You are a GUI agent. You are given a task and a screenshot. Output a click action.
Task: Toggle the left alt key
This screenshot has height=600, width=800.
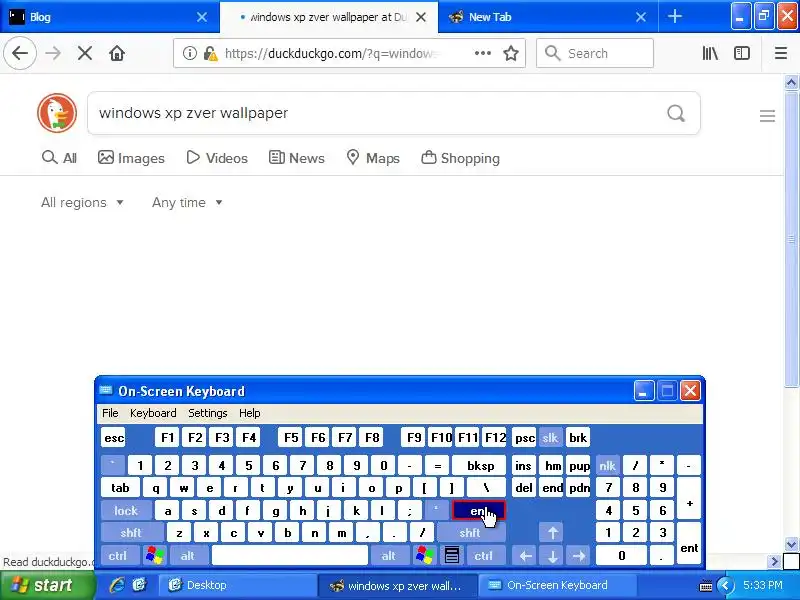point(188,555)
